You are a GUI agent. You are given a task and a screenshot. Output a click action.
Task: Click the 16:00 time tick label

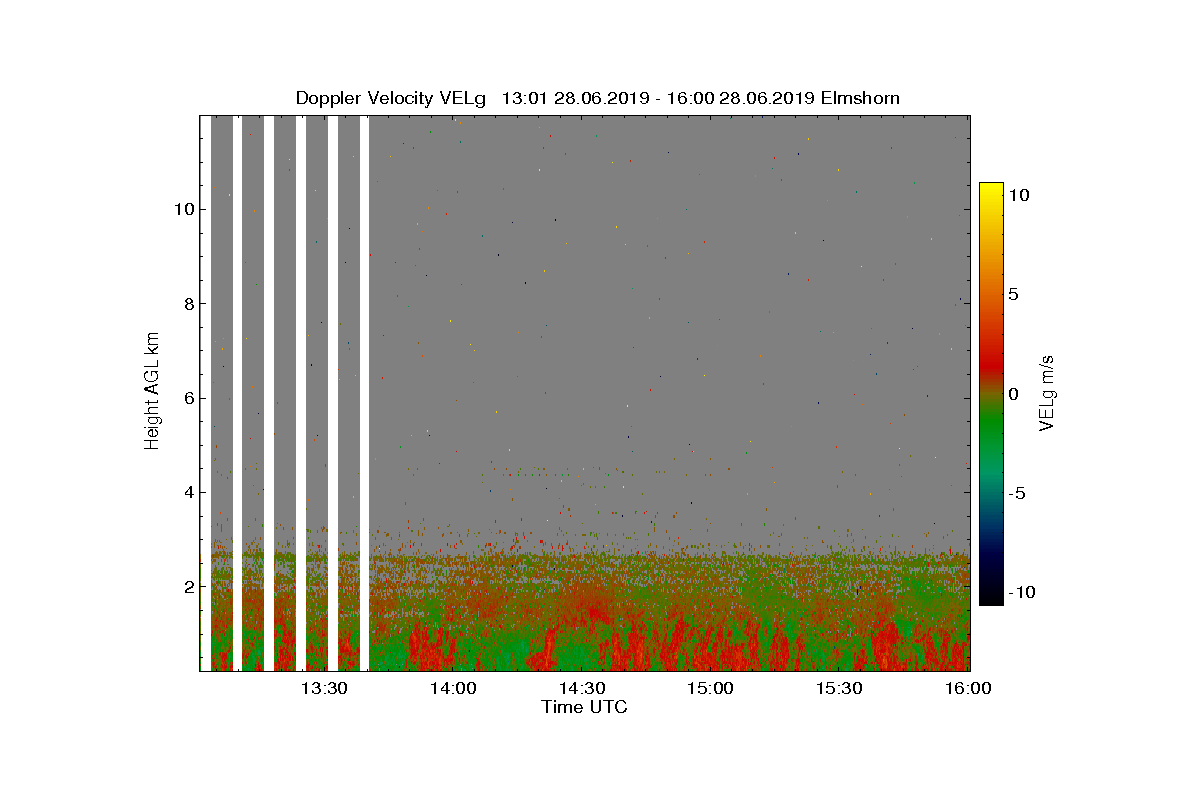click(969, 688)
